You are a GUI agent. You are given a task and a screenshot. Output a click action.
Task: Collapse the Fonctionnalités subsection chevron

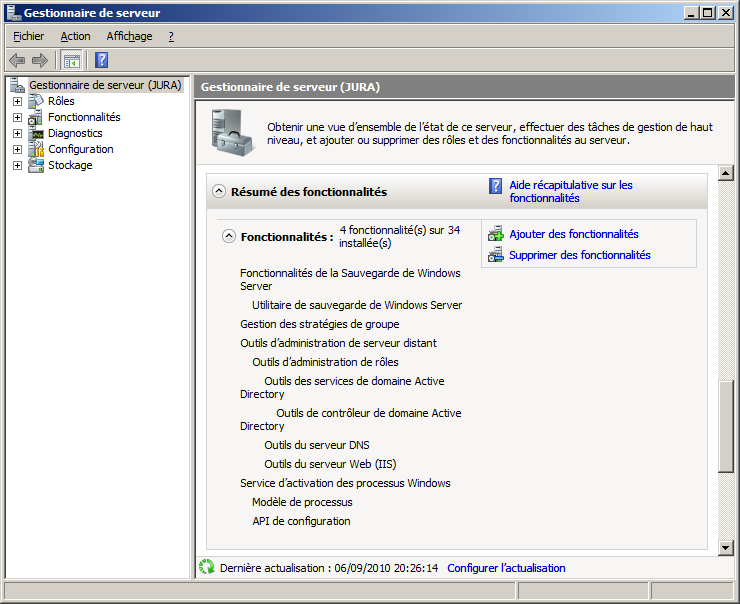point(229,237)
